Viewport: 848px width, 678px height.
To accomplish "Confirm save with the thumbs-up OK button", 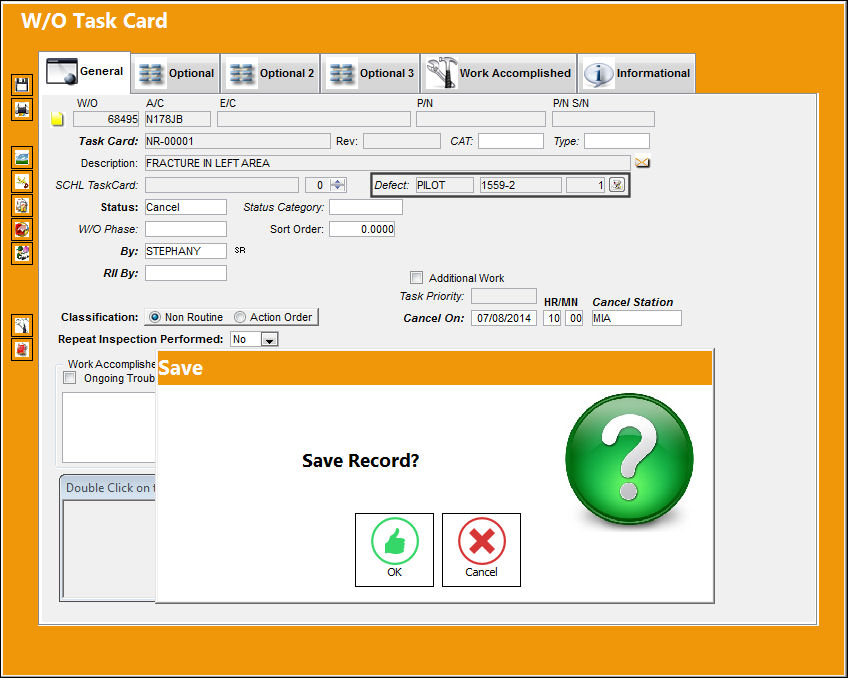I will tap(394, 550).
